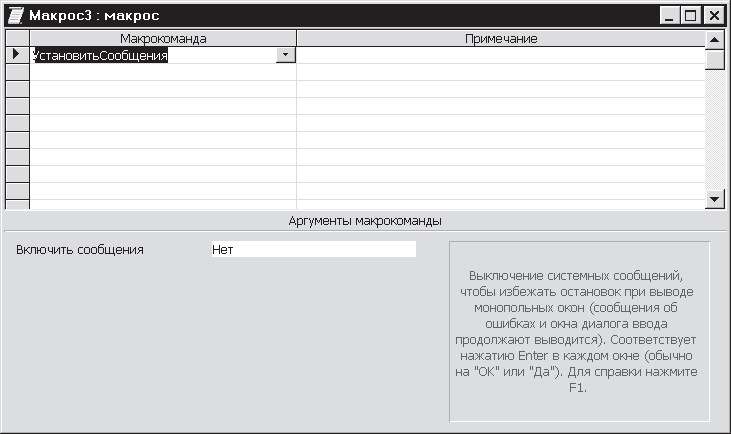
Task: Open the УстановитьСообщения macro action dropdown
Action: coord(286,56)
